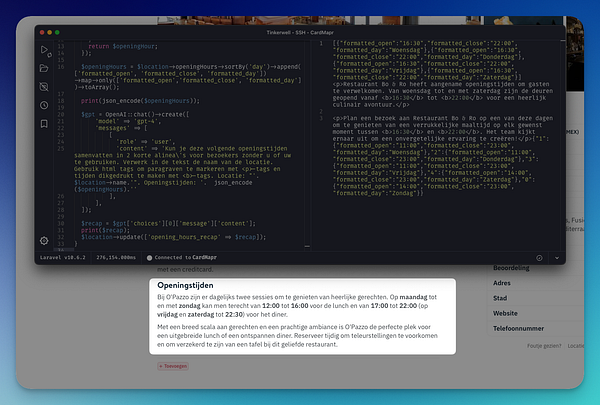600x405 pixels.
Task: Select the 'Stad' row on webpage
Action: [x=536, y=298]
